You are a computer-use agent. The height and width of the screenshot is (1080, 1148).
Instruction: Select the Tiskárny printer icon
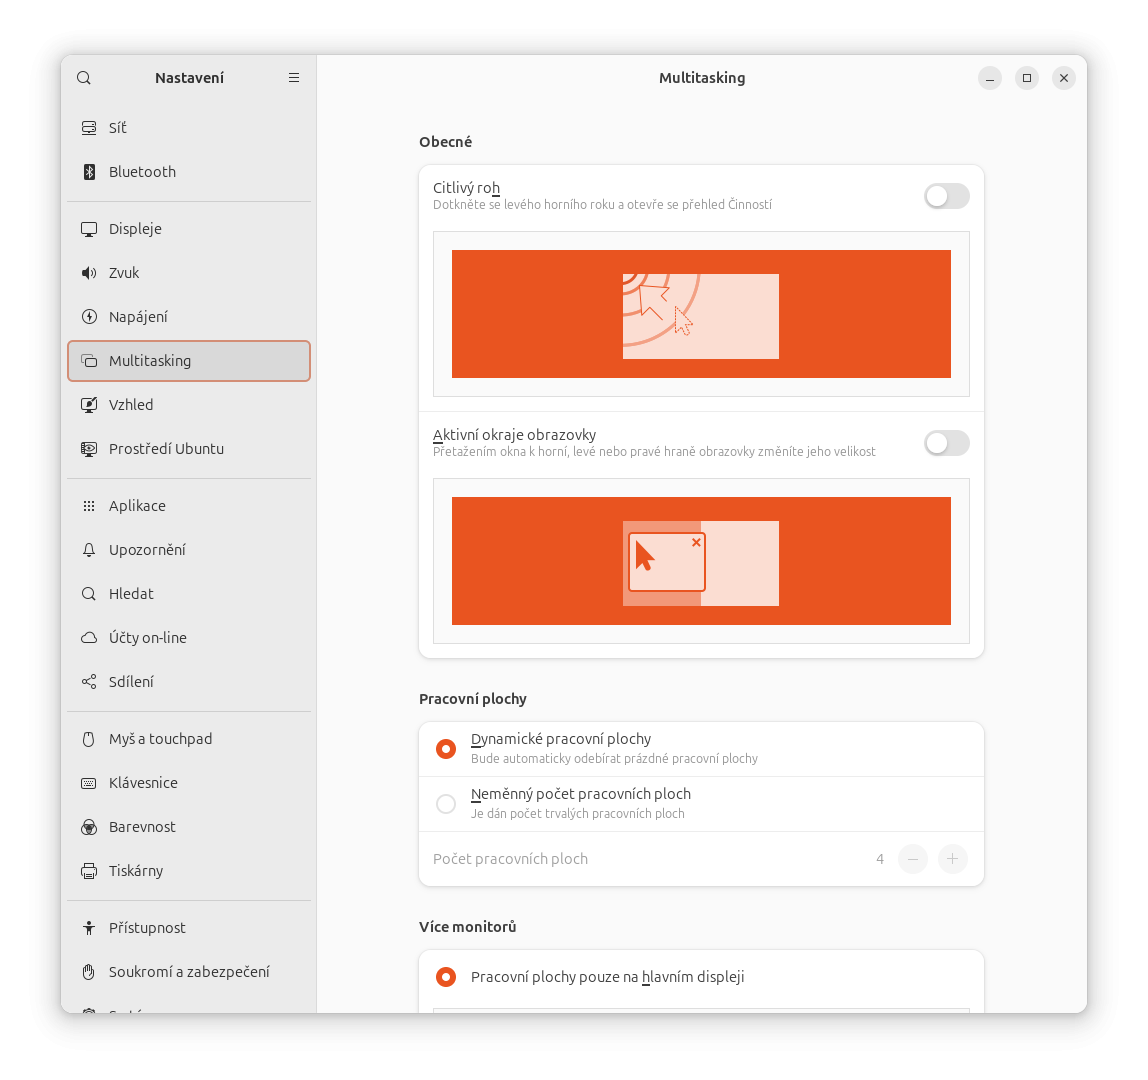tap(89, 871)
